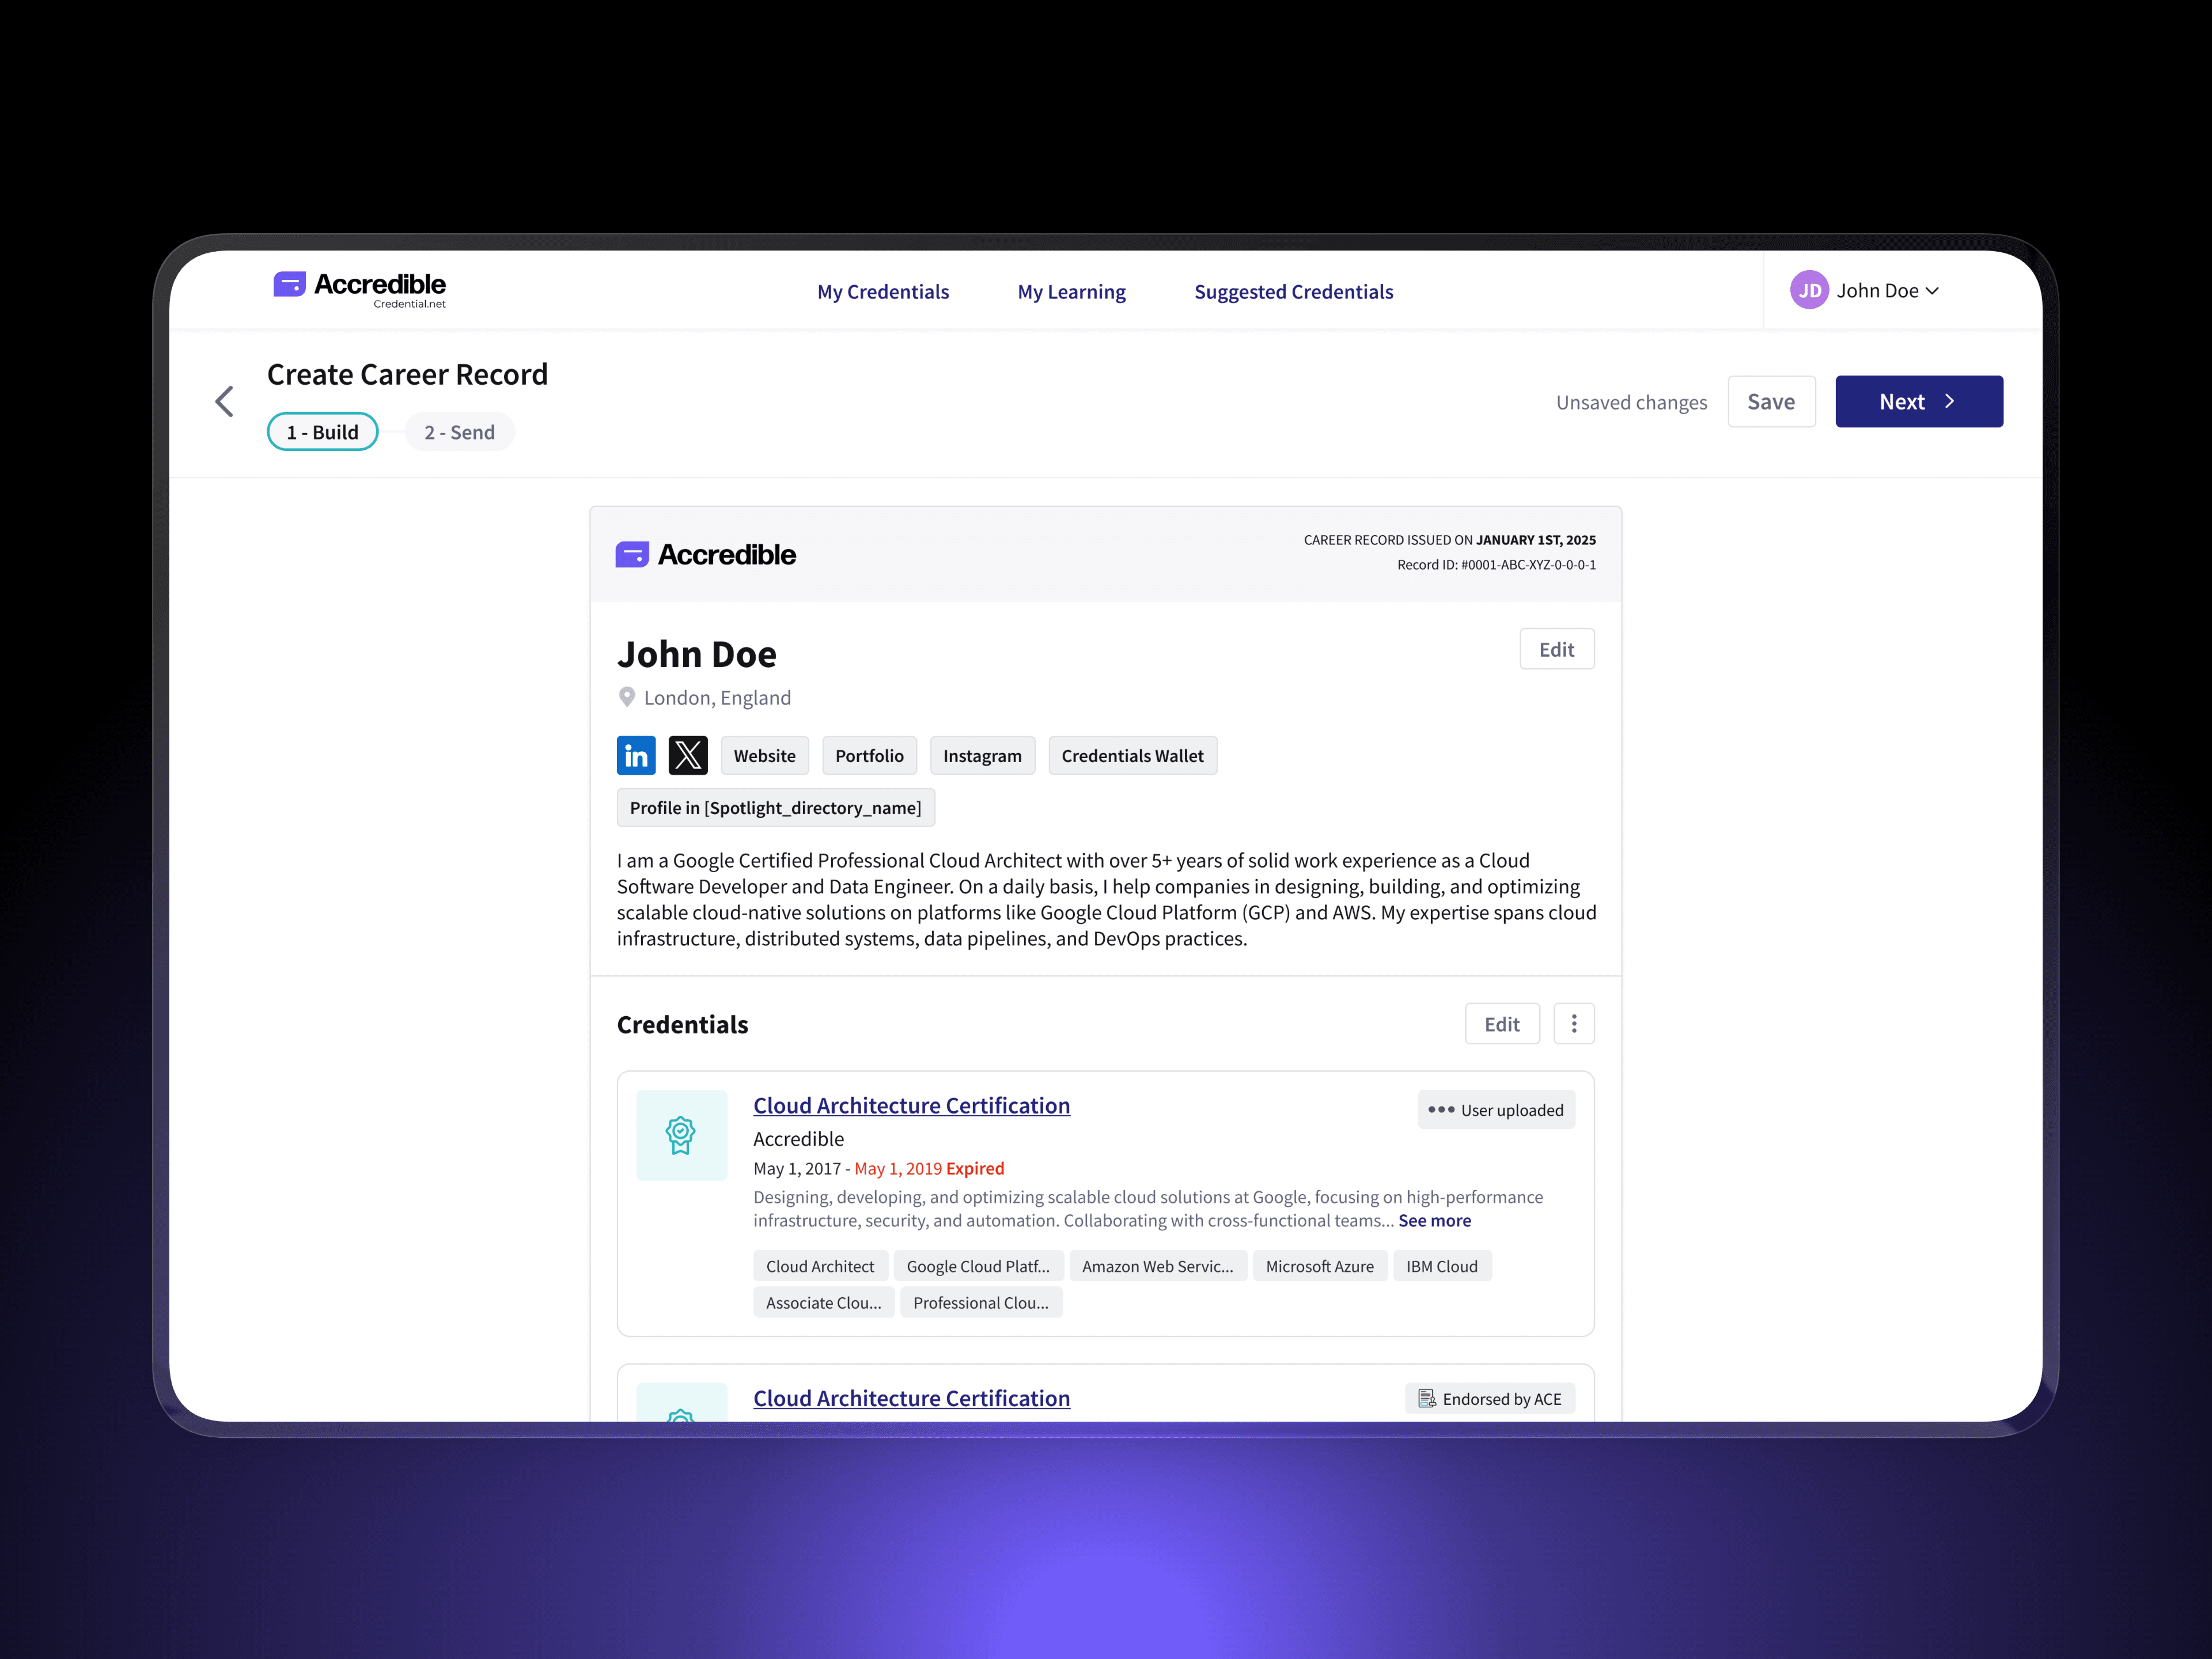Click the Endorsed by ACE badge

(1489, 1399)
